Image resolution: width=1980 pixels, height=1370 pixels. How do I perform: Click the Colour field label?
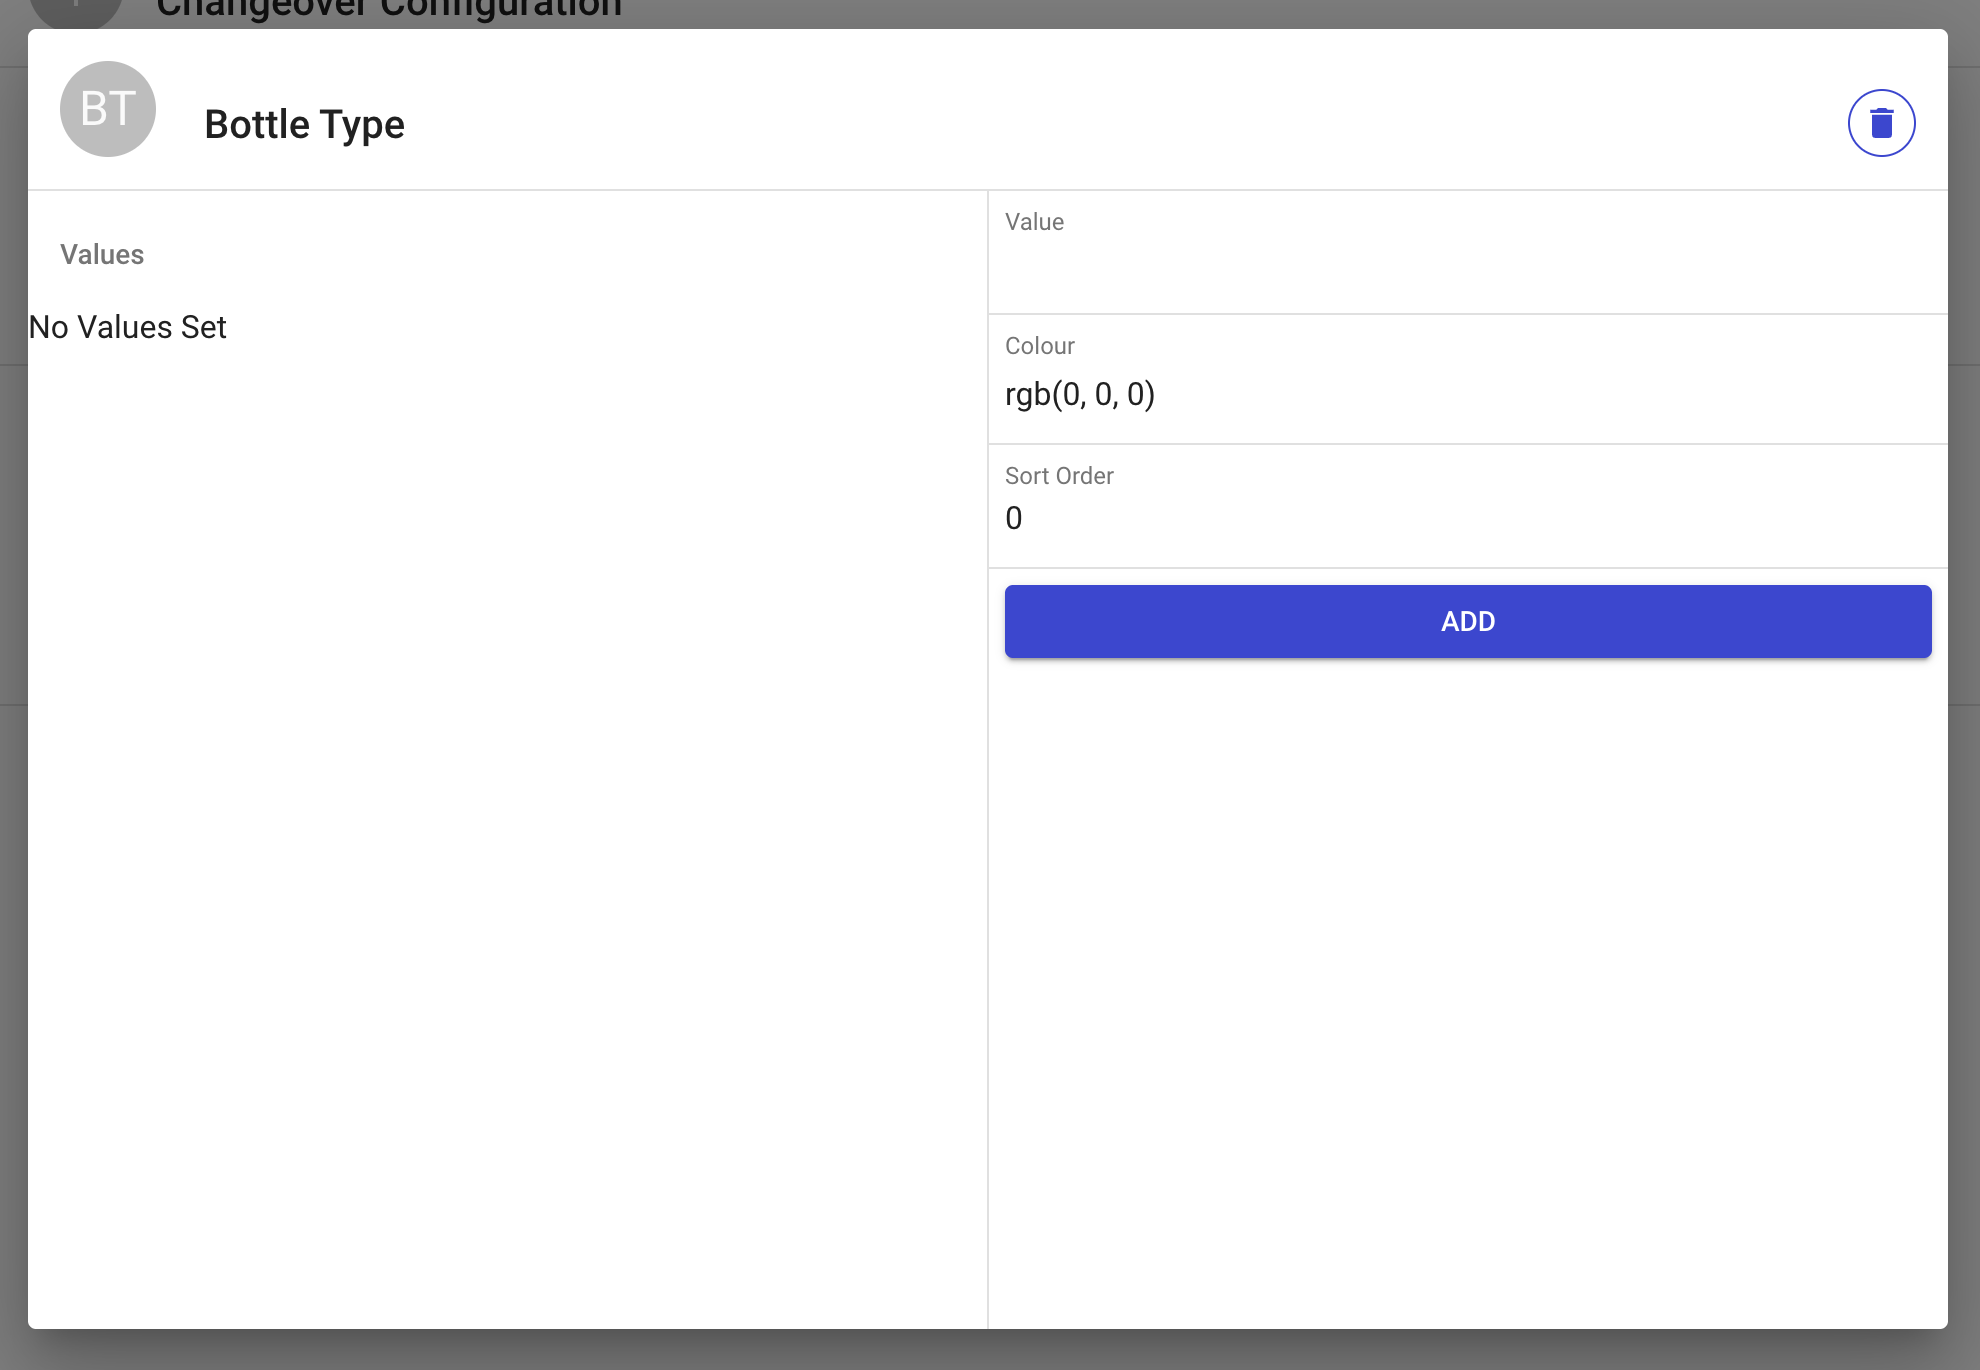tap(1039, 346)
